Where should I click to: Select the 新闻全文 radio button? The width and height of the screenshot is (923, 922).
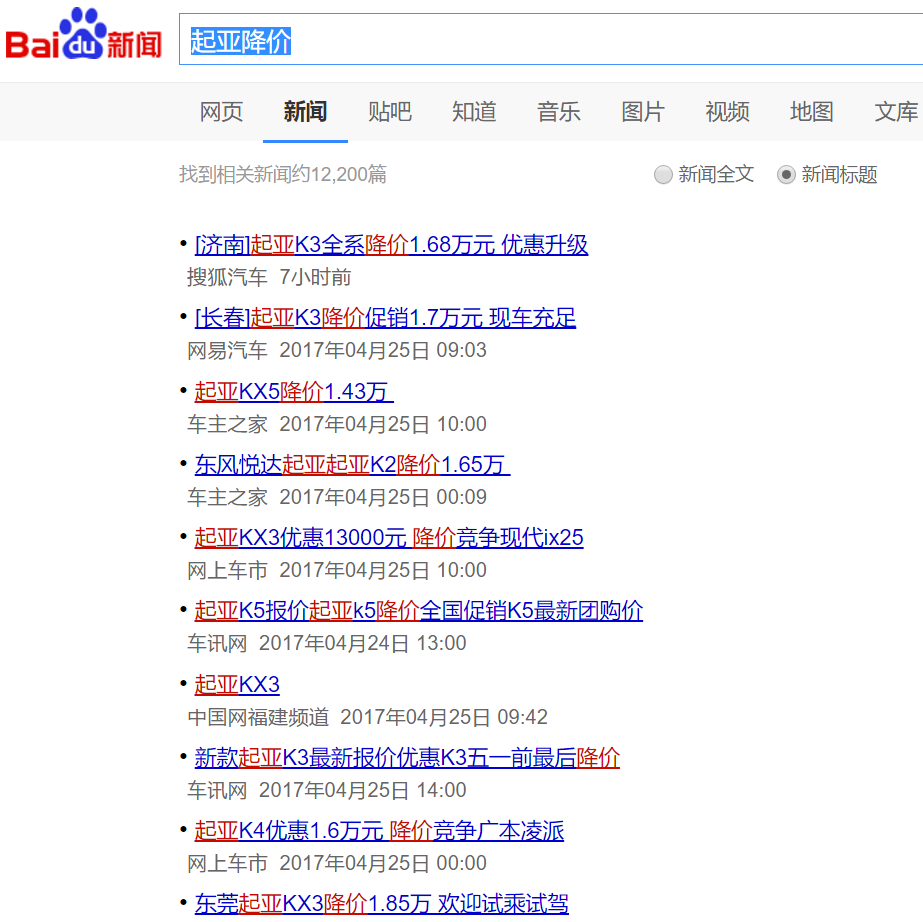pos(663,175)
